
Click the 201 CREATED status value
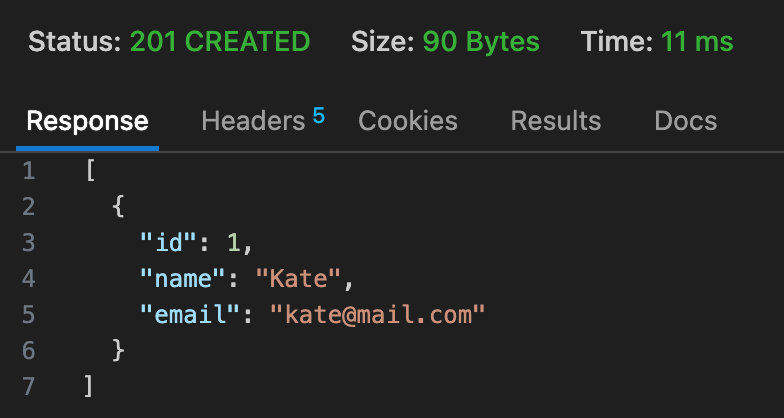pyautogui.click(x=220, y=42)
